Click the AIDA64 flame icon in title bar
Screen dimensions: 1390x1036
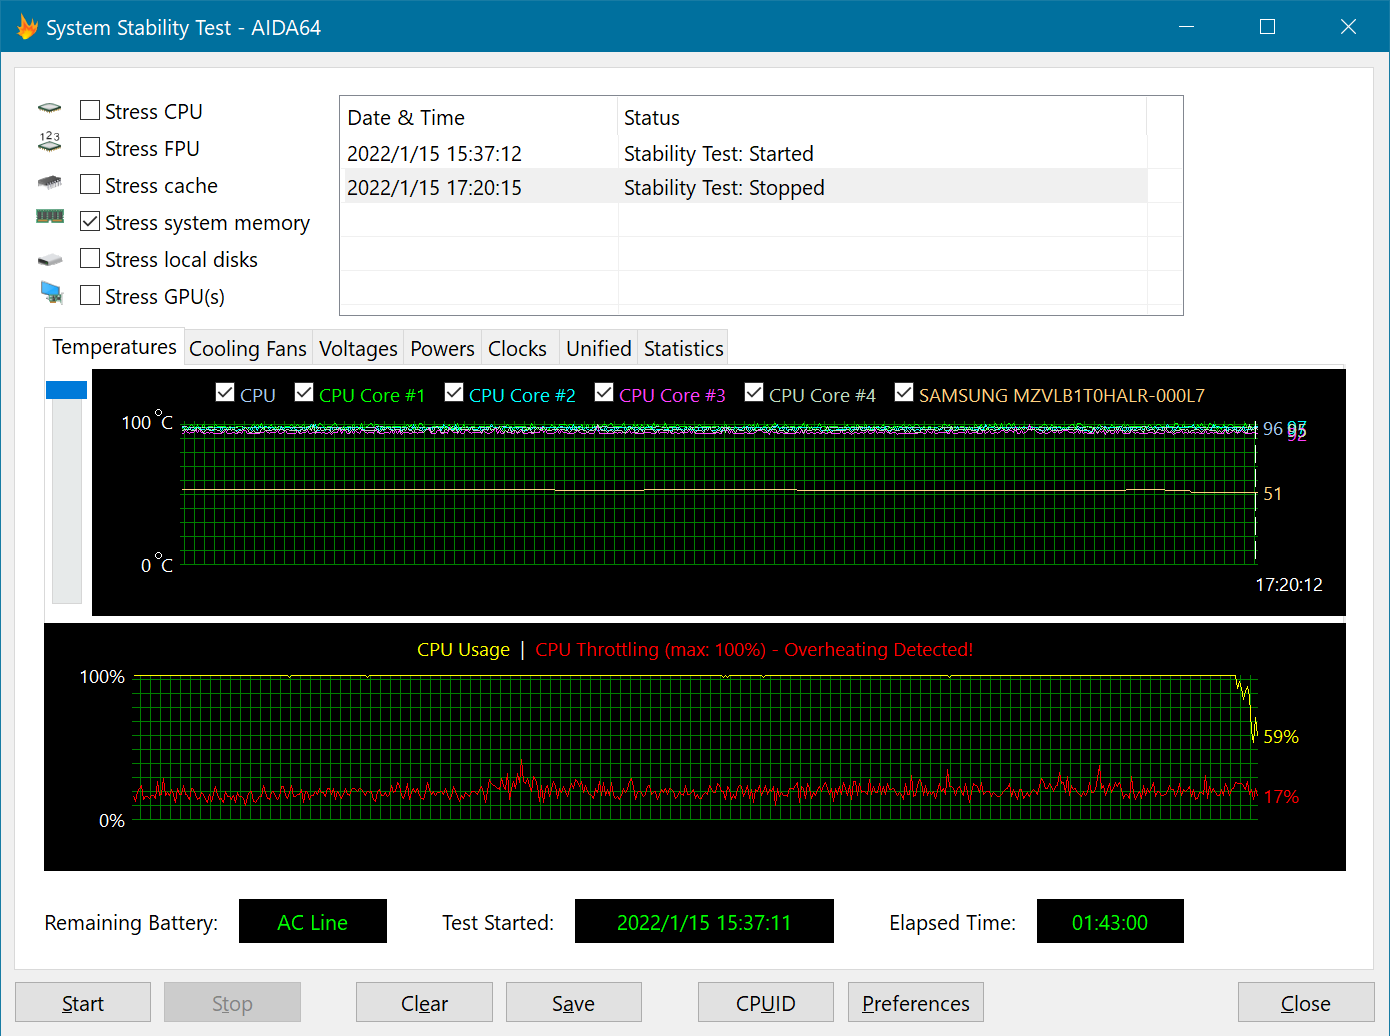click(27, 27)
